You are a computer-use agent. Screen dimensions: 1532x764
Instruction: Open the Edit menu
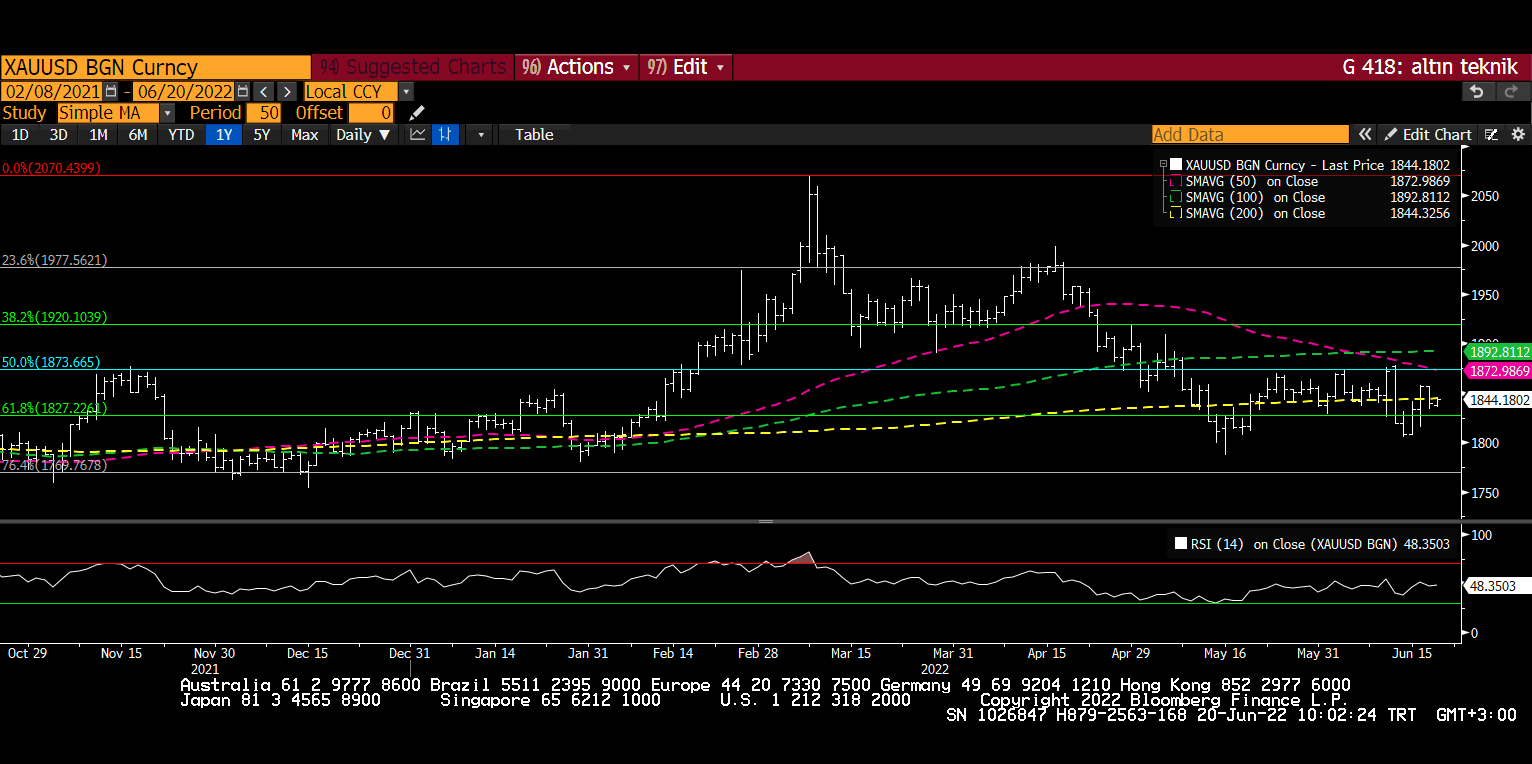coord(687,67)
